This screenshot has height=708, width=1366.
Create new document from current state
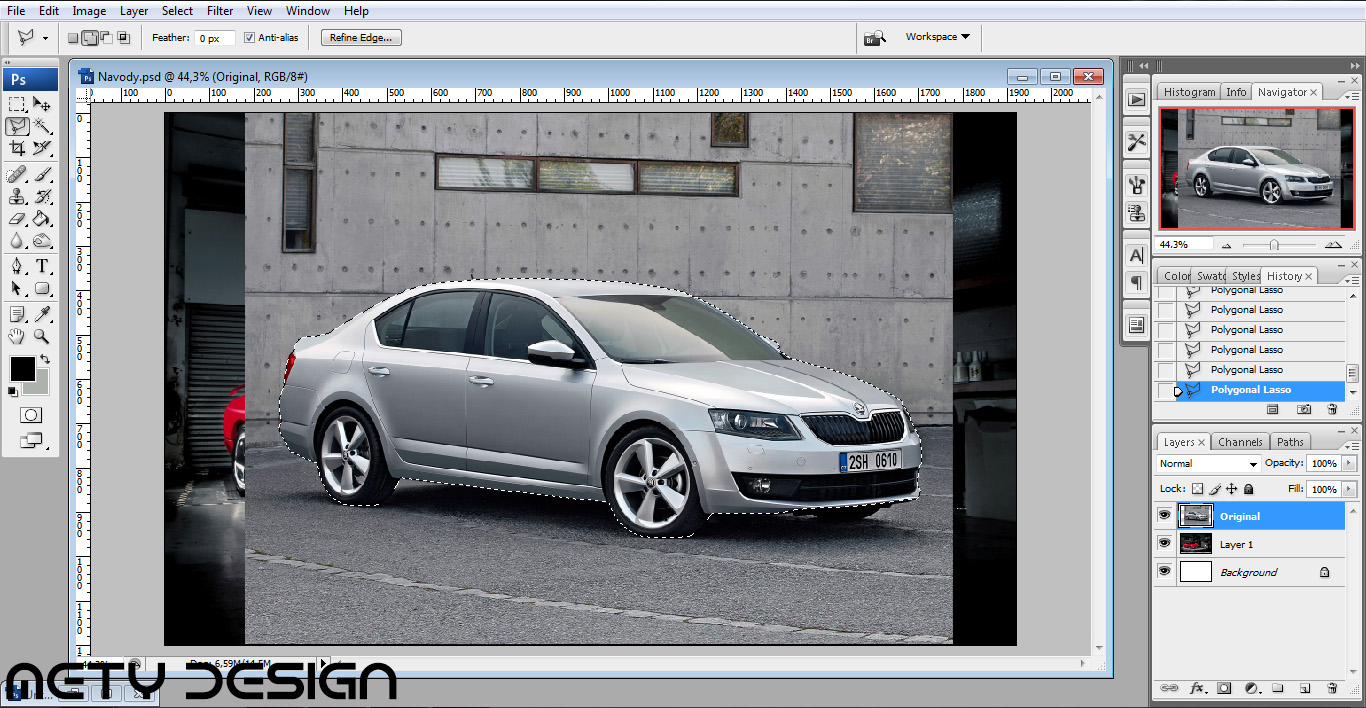coord(1272,409)
